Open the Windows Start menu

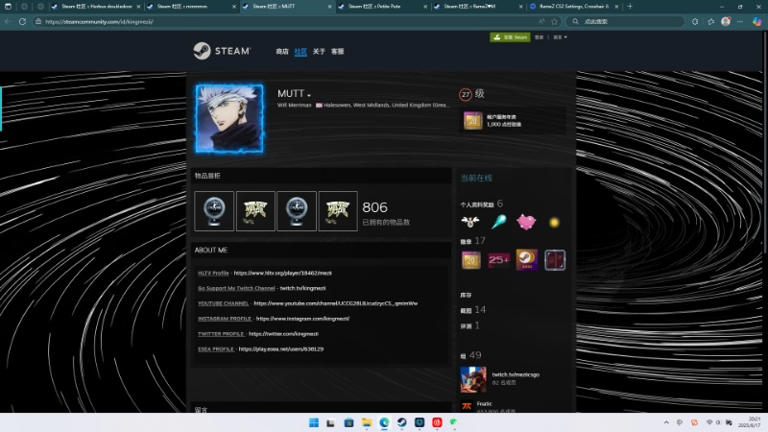[x=314, y=423]
